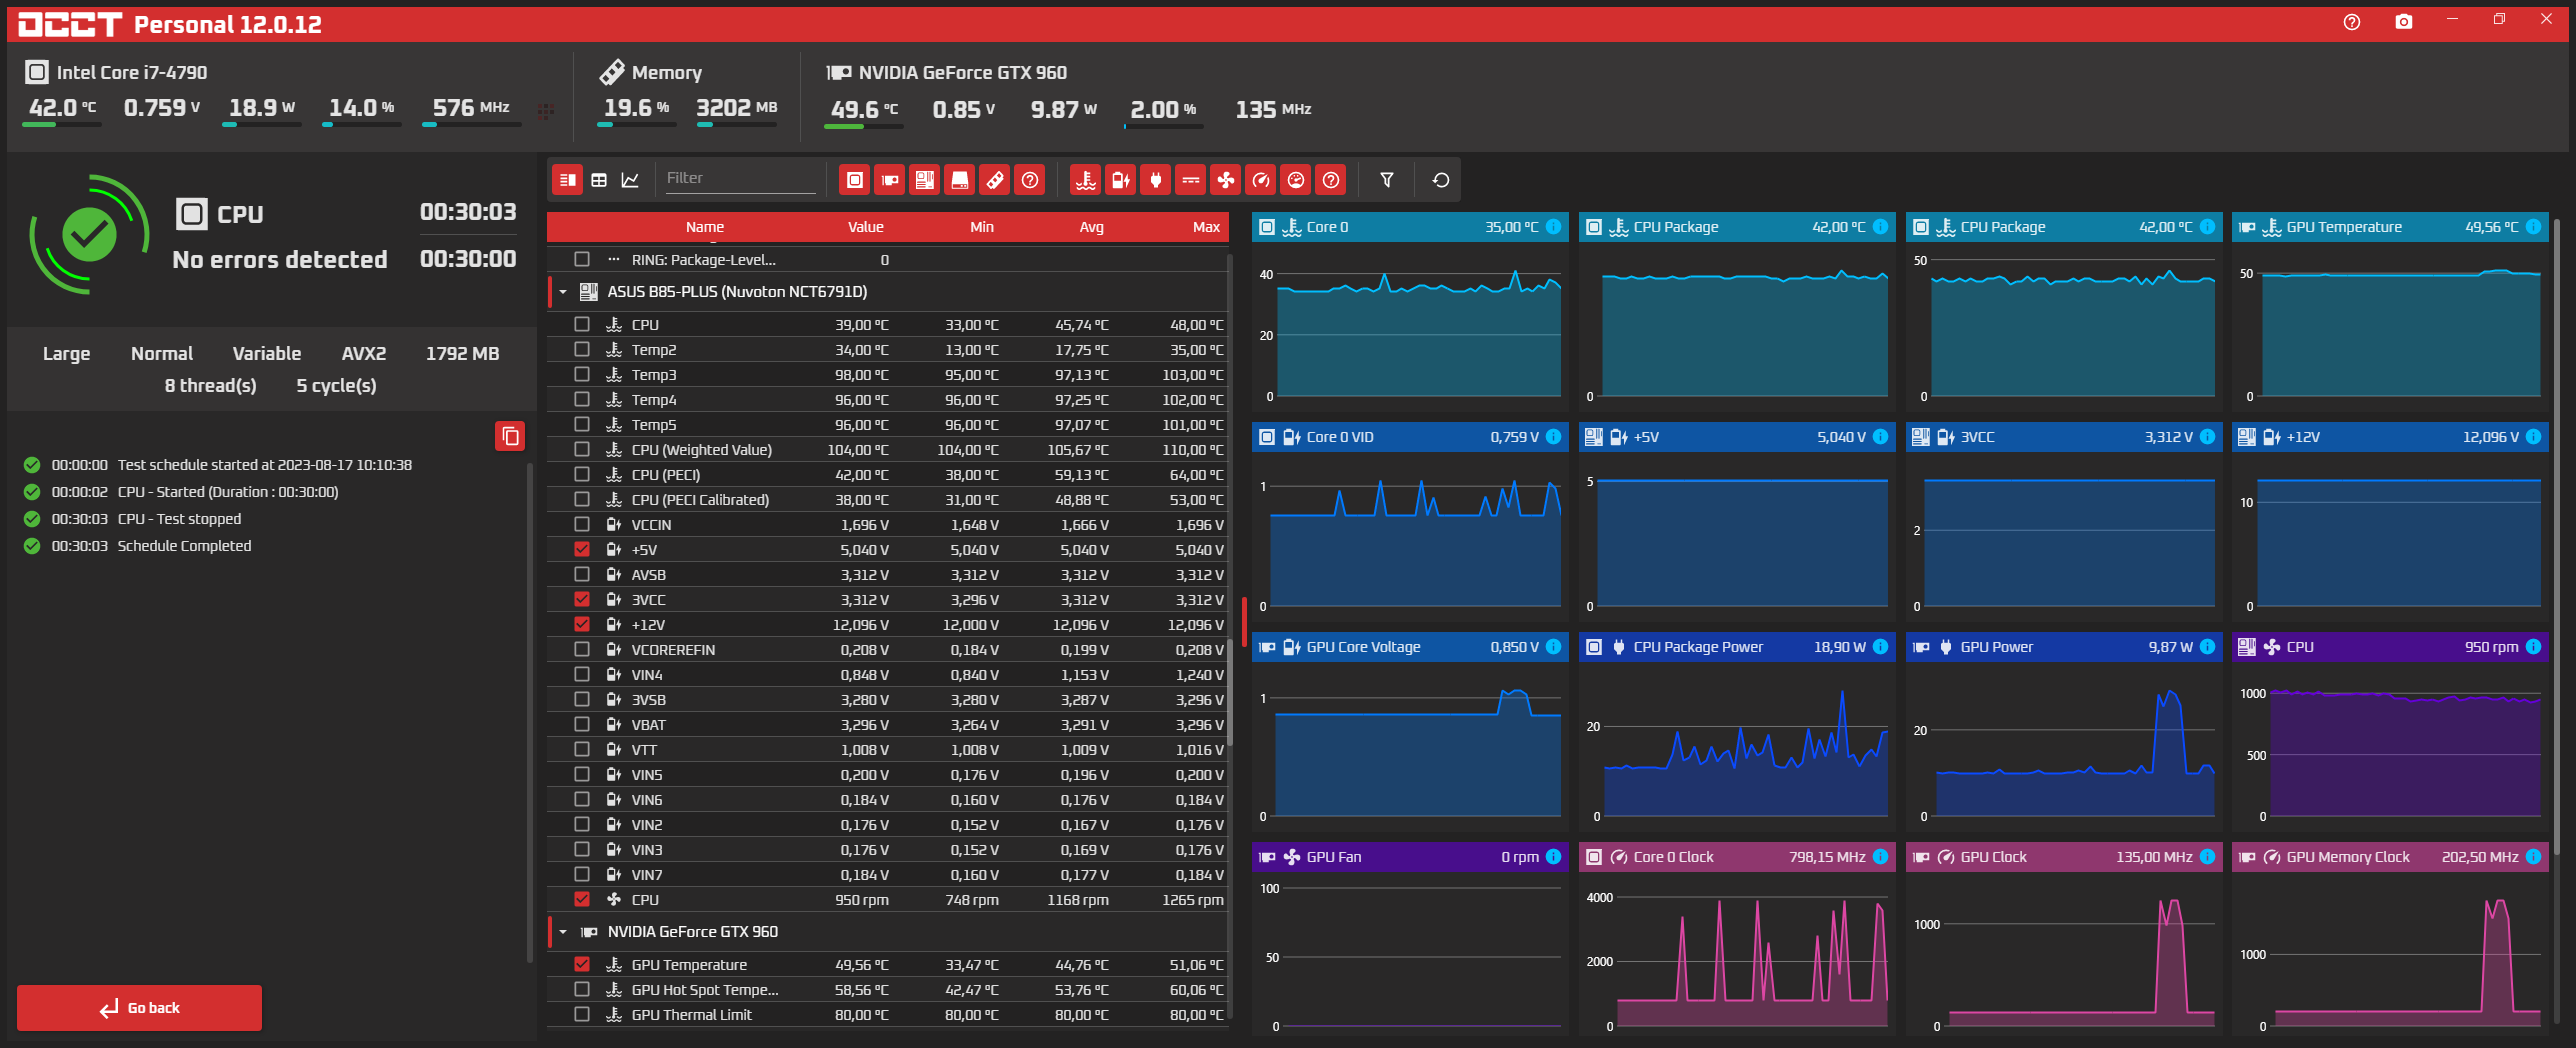This screenshot has width=2576, height=1048.
Task: Toggle the fan sensor type filter
Action: pyautogui.click(x=1225, y=180)
